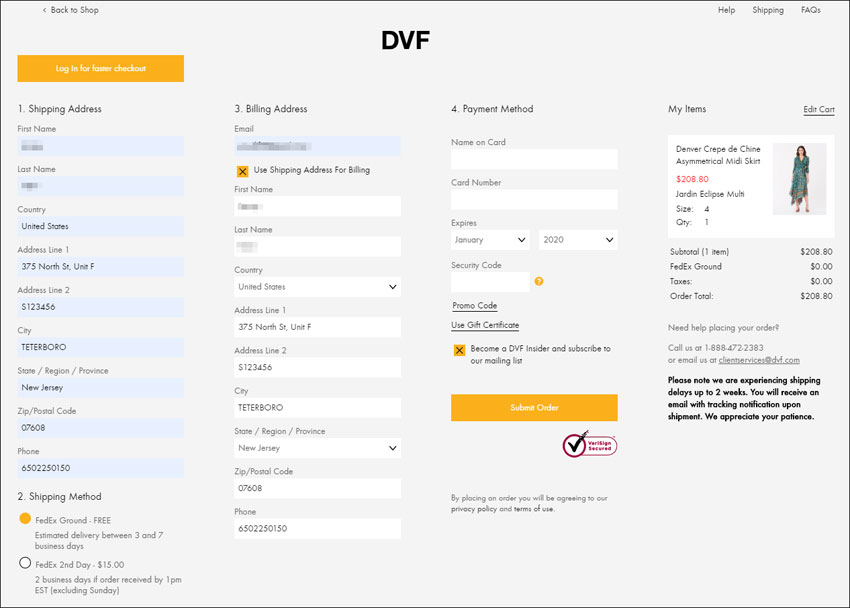Click the DVF logo
Image resolution: width=850 pixels, height=608 pixels.
click(x=405, y=41)
